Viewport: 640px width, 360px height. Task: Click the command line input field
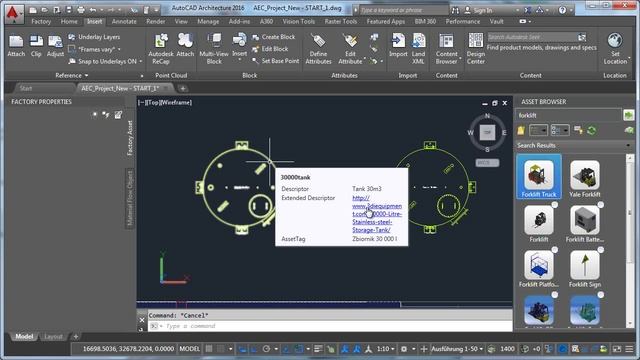(x=330, y=326)
